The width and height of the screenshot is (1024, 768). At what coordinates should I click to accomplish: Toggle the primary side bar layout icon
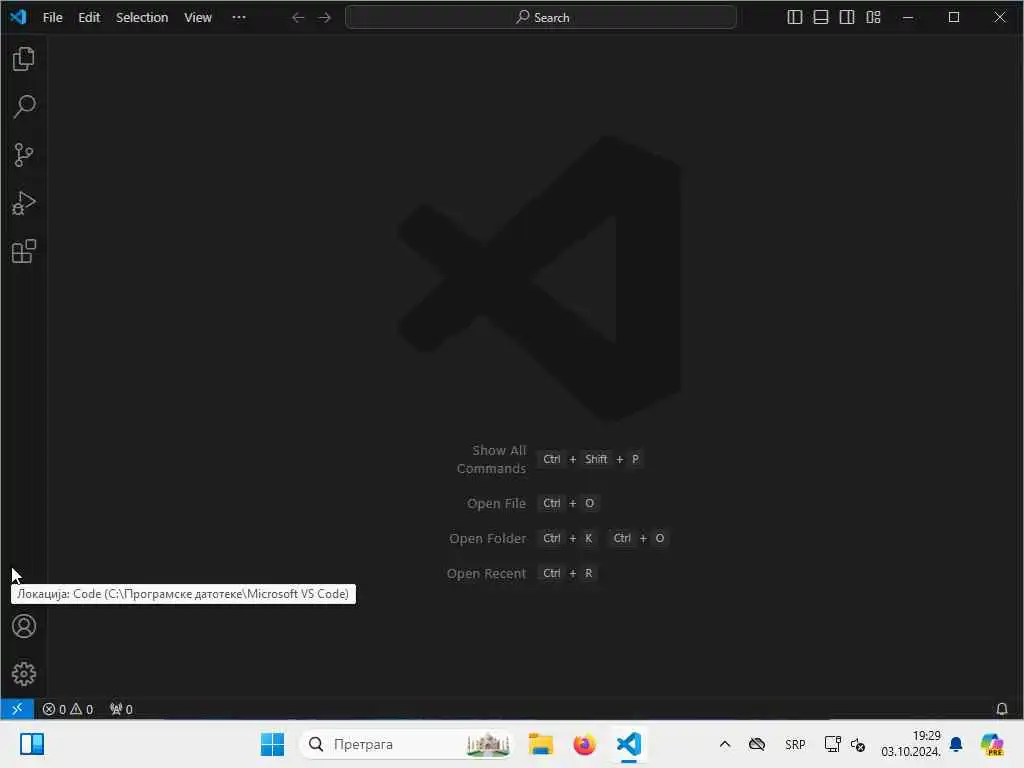(795, 17)
